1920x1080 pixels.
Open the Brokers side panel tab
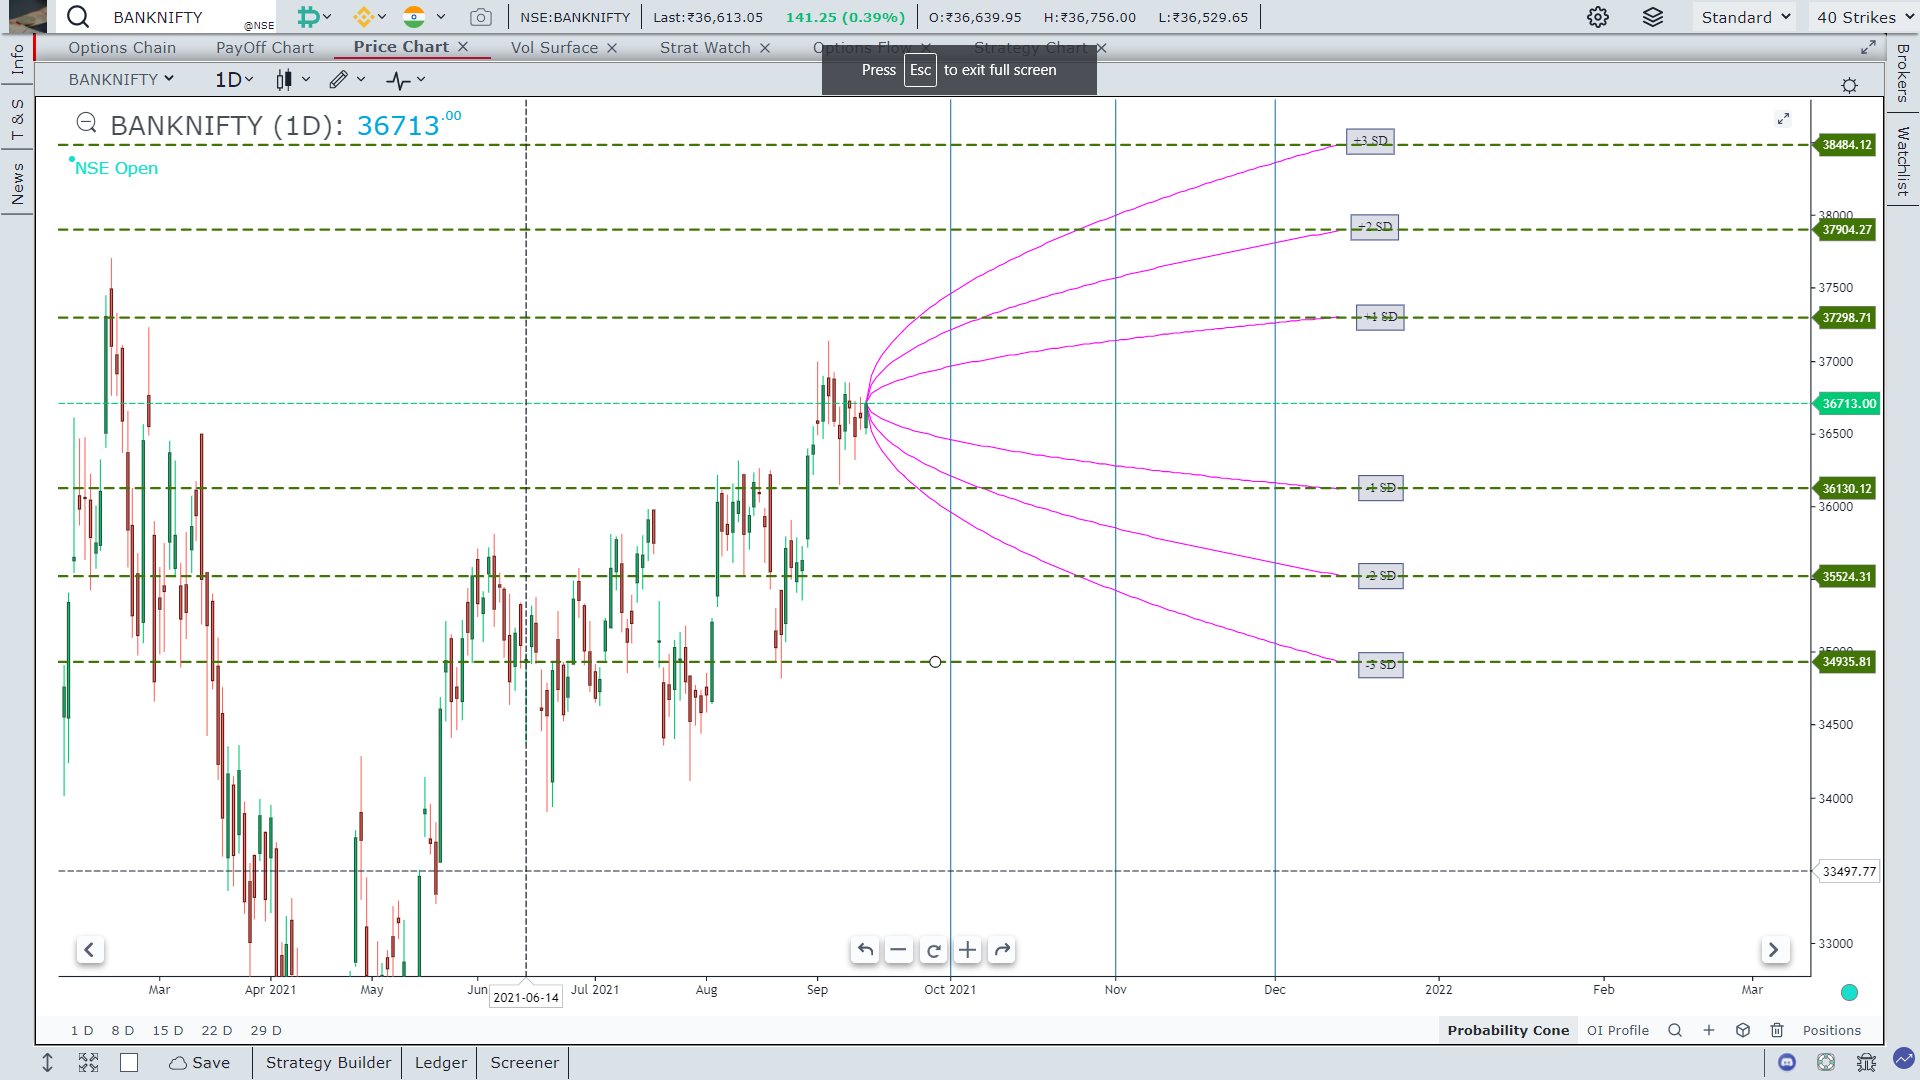coord(1903,73)
